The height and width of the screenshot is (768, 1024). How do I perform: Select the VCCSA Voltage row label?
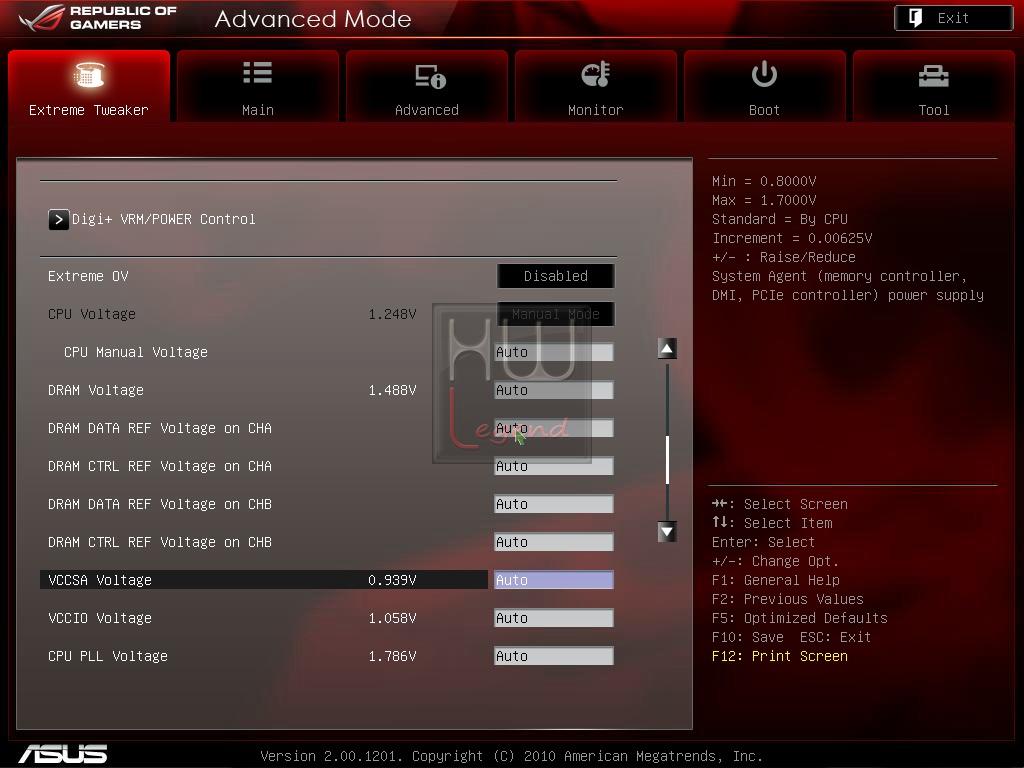100,580
